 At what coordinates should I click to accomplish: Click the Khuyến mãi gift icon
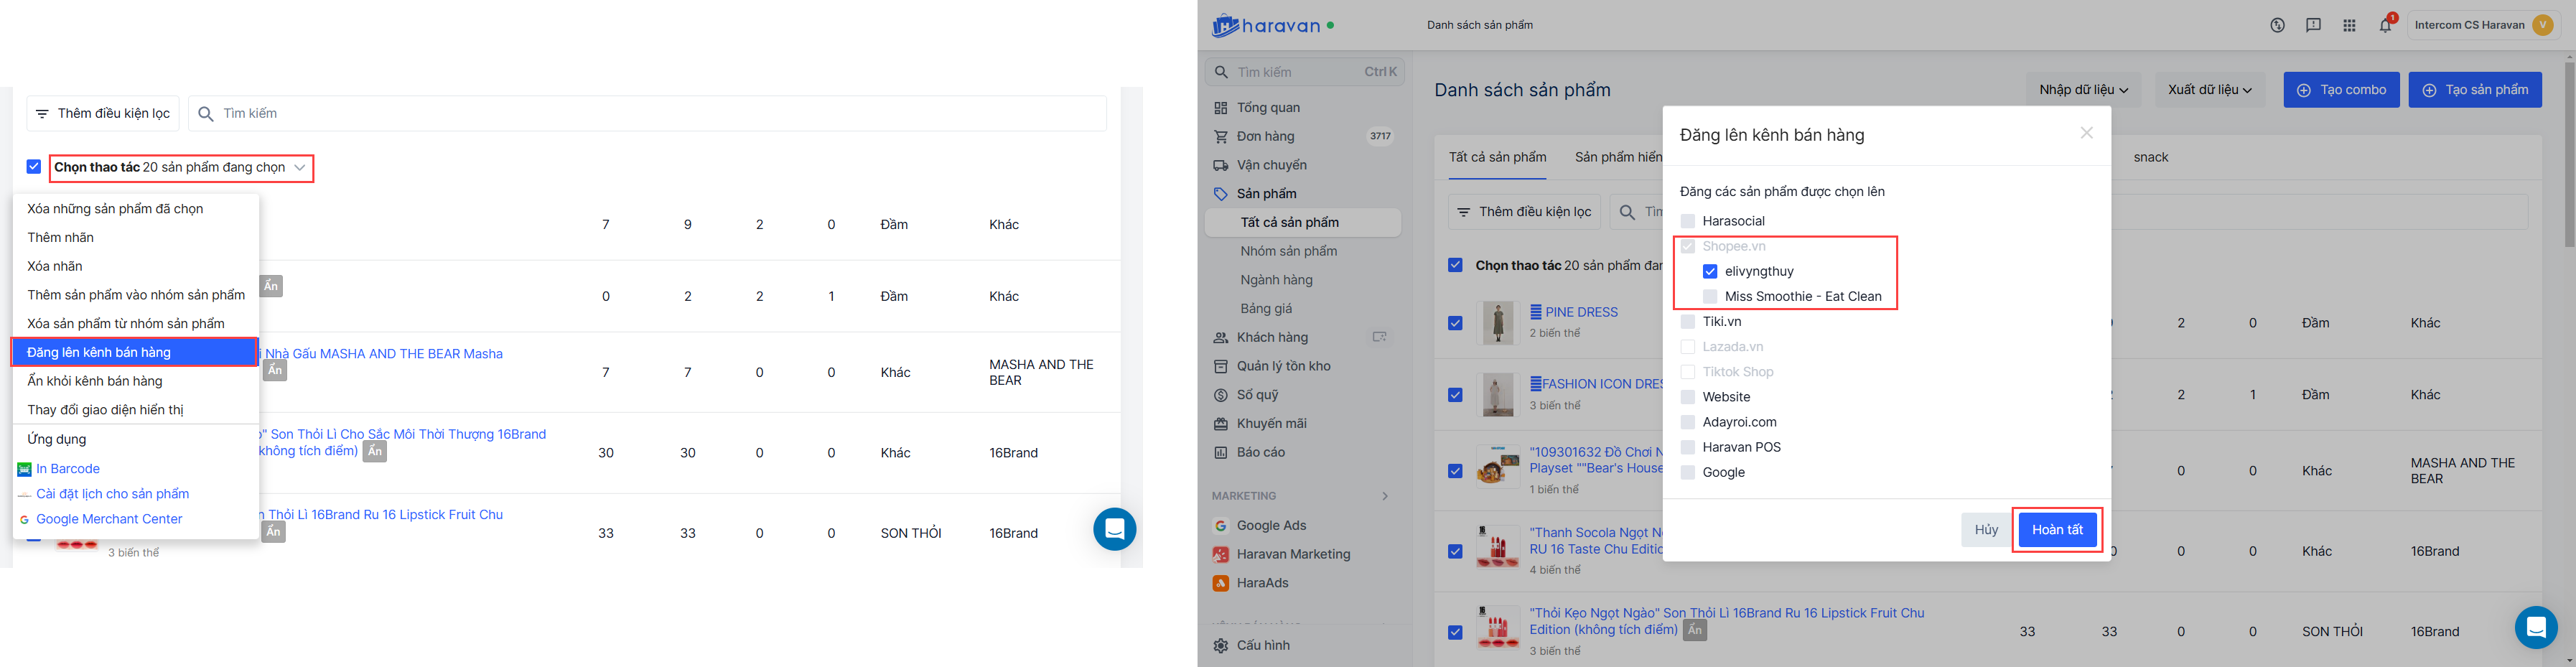pyautogui.click(x=1220, y=424)
